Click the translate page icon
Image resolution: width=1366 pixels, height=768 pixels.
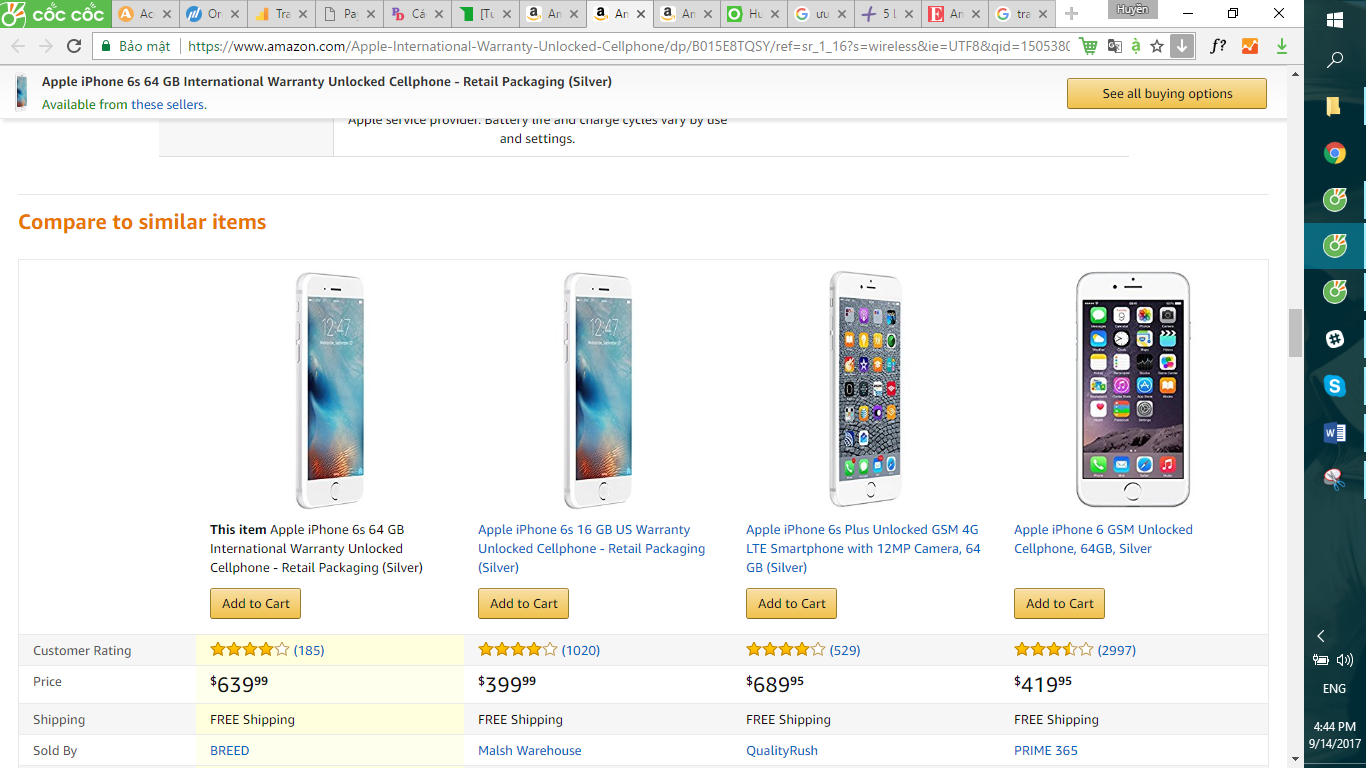1112,46
